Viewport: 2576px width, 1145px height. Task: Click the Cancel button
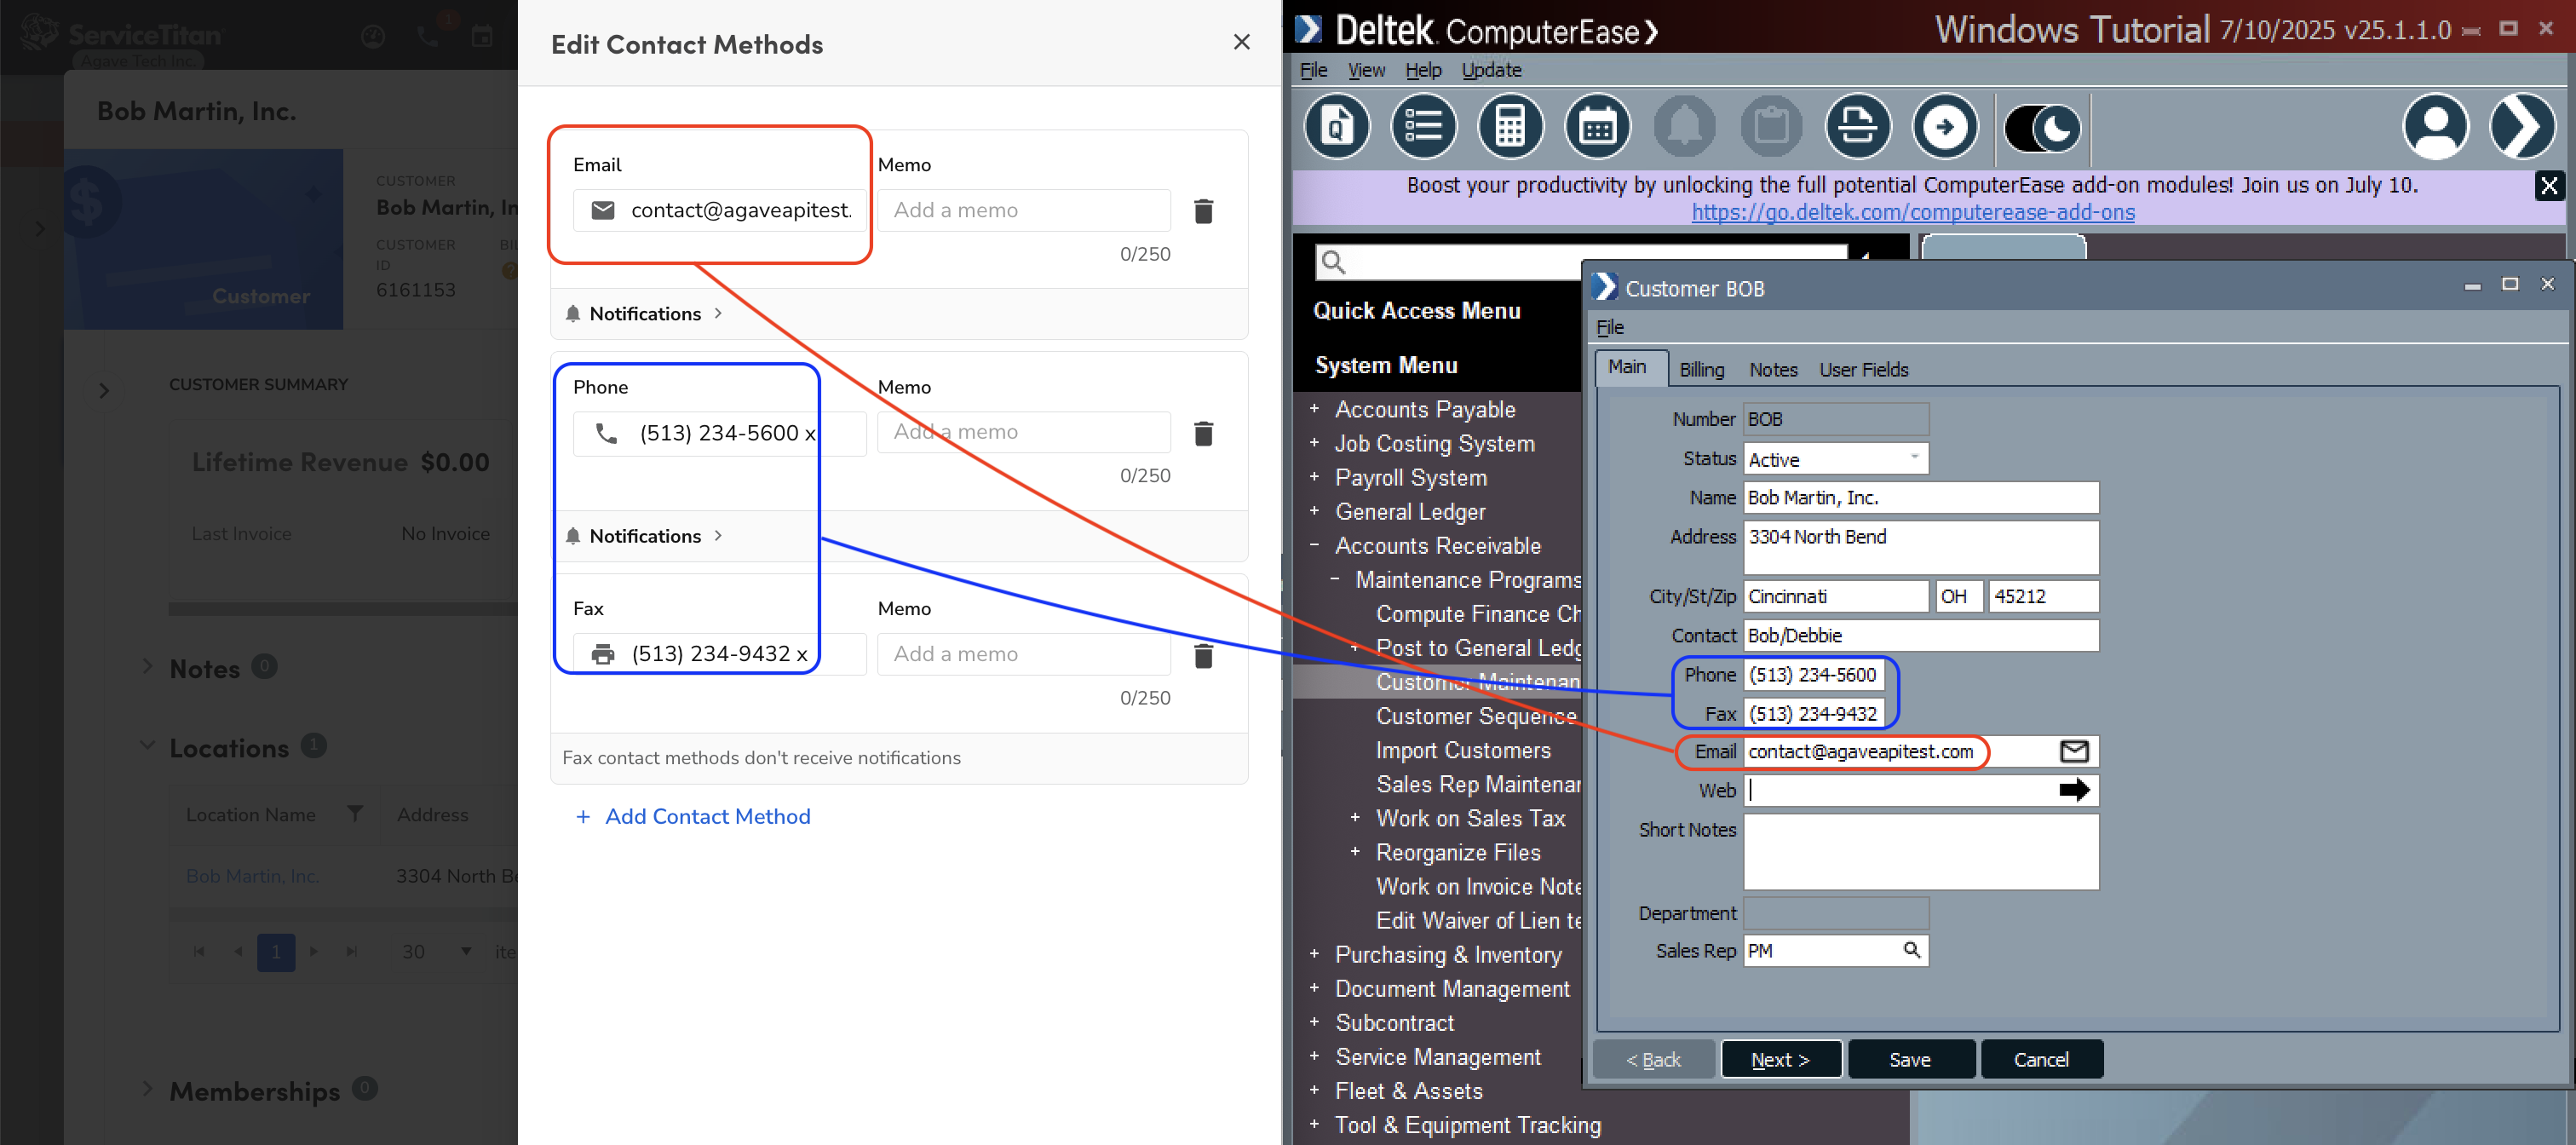click(x=2040, y=1060)
